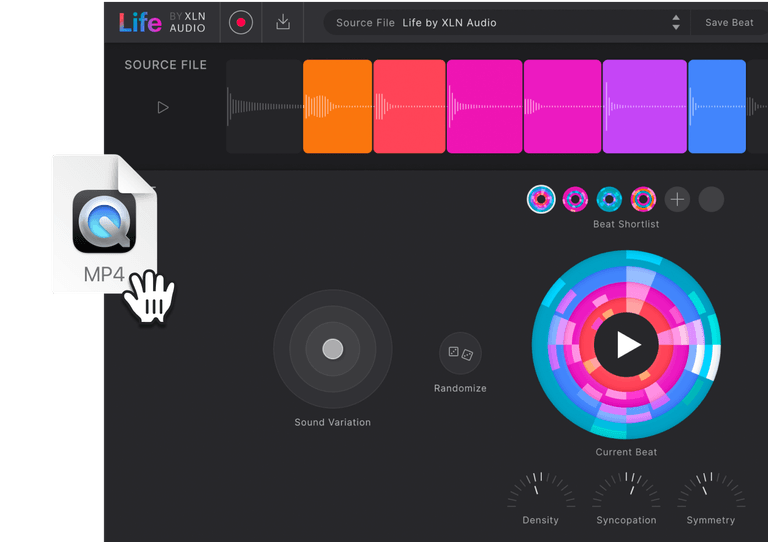This screenshot has width=768, height=542.
Task: Click the Randomize dice button
Action: click(x=460, y=353)
